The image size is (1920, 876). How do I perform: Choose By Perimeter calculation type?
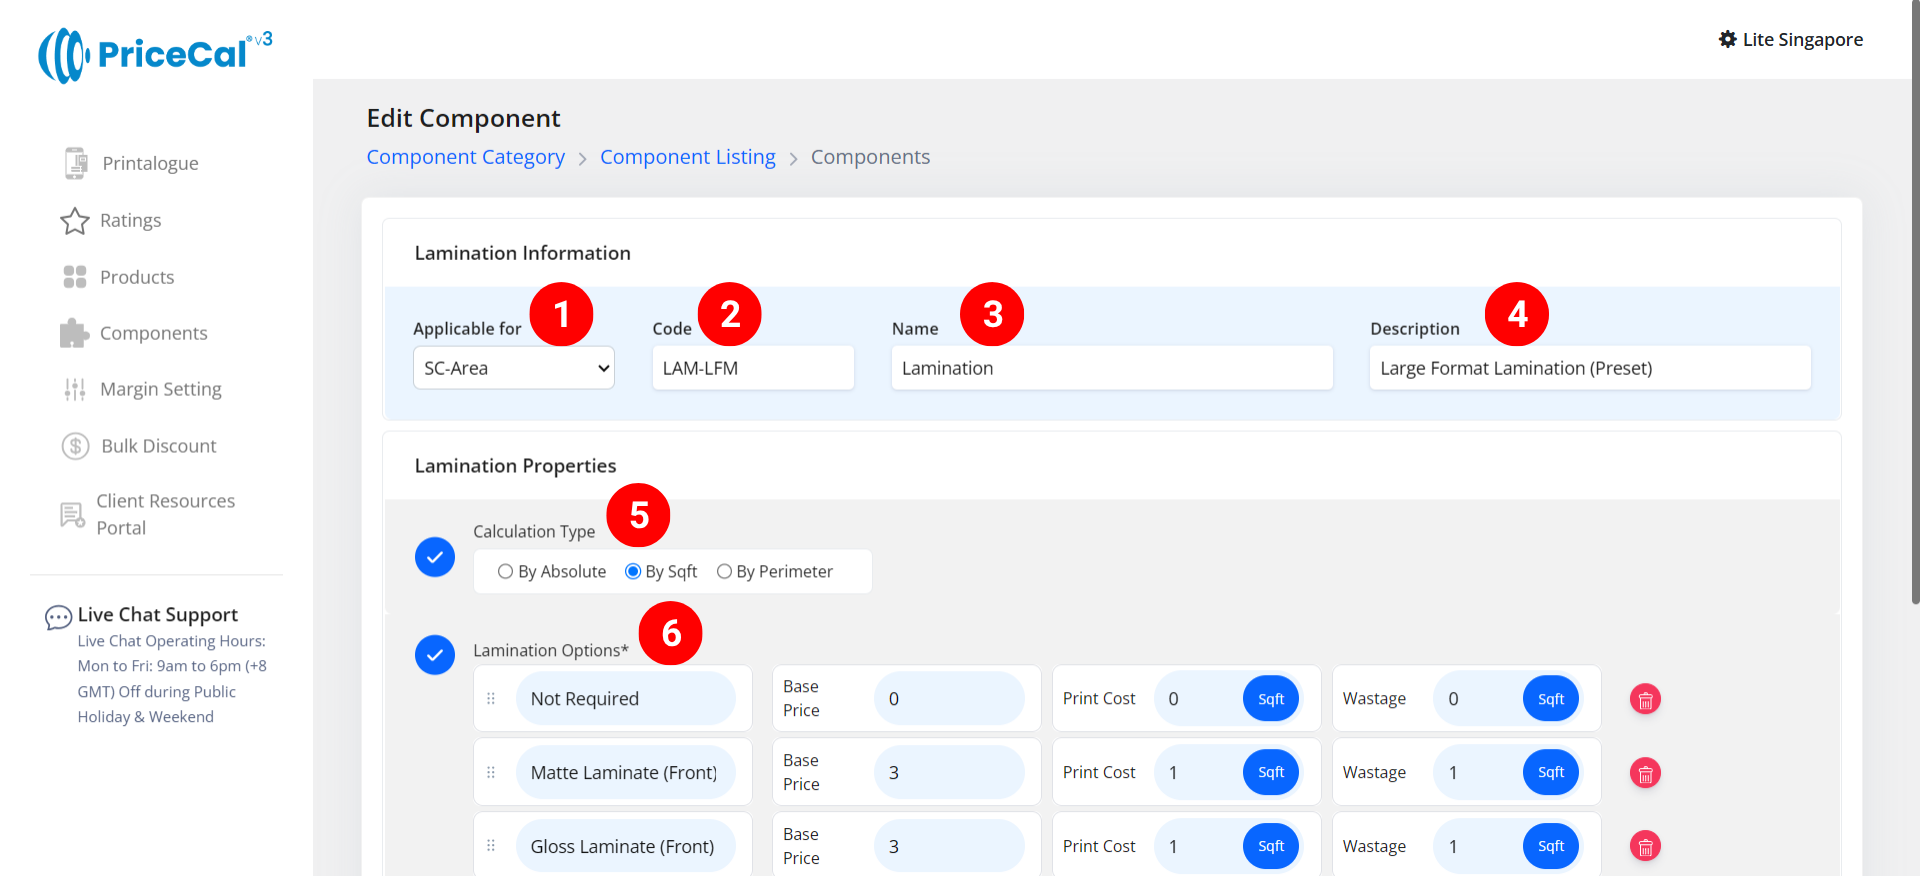click(724, 572)
